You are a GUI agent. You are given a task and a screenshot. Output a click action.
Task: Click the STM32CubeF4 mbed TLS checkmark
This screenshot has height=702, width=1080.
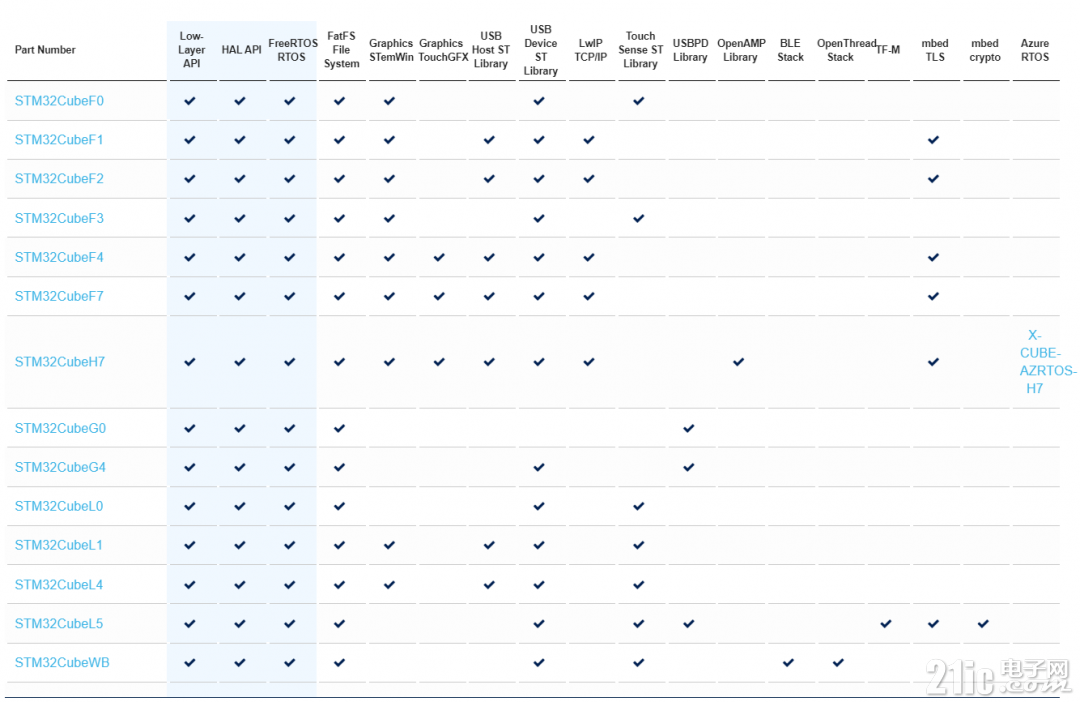pos(933,258)
